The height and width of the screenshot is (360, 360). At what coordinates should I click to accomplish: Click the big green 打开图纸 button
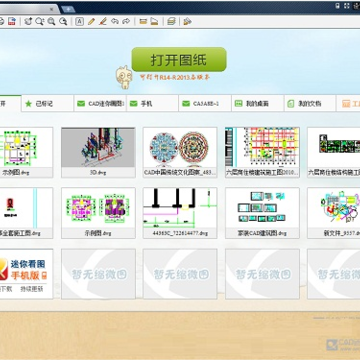[179, 59]
